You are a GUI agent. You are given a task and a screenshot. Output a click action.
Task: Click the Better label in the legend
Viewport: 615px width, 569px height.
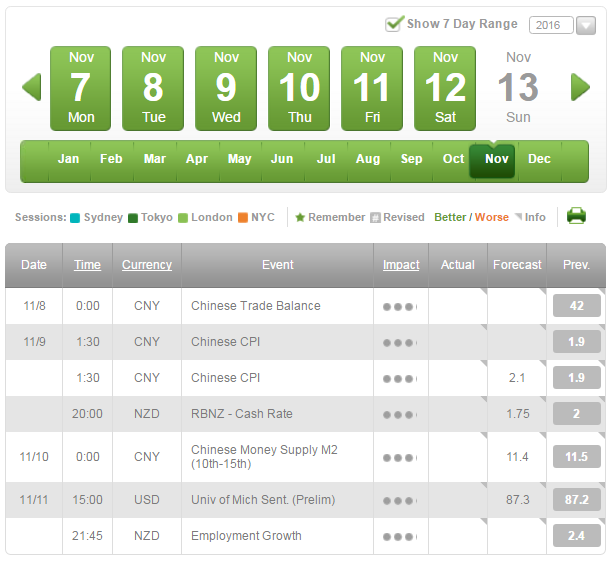point(450,217)
